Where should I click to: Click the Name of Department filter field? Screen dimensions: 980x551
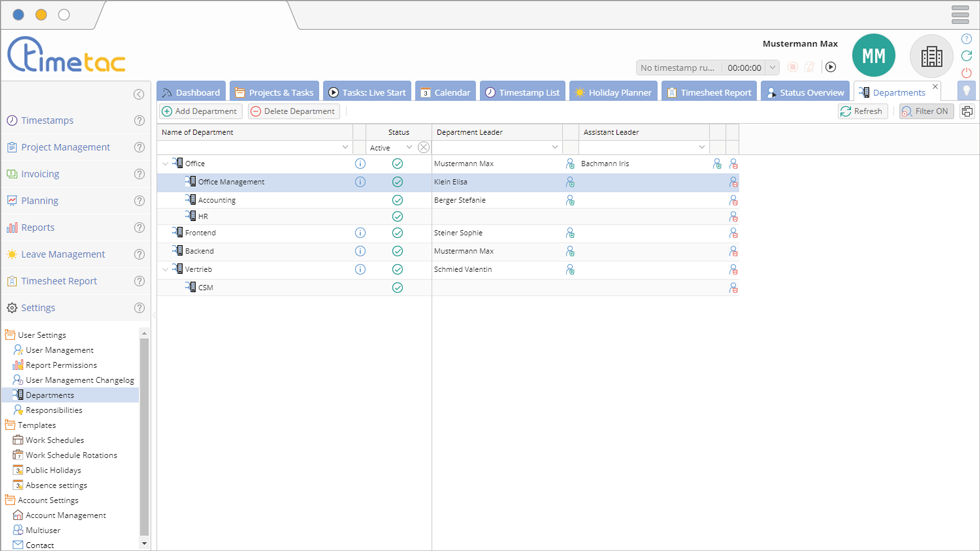pyautogui.click(x=254, y=148)
